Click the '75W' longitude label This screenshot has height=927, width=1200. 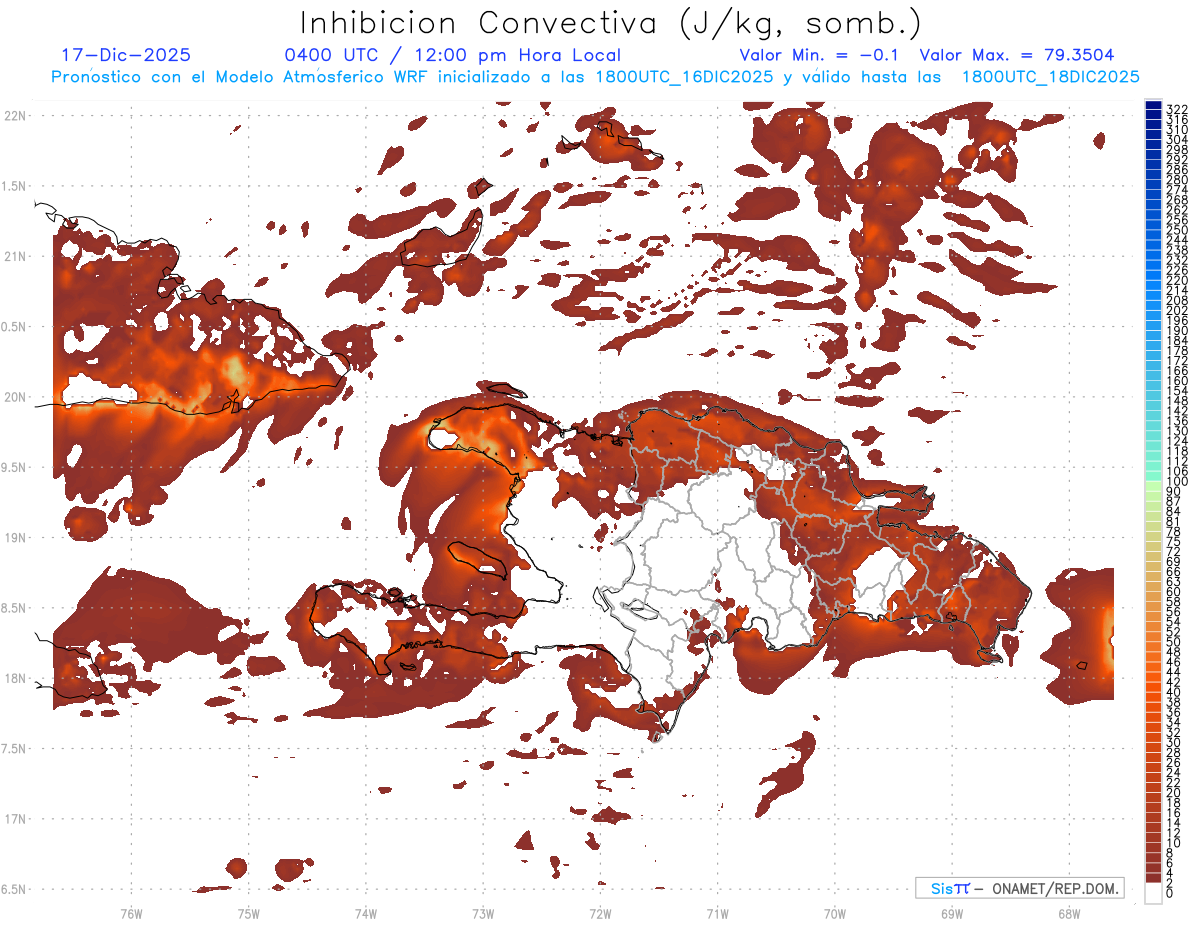click(248, 912)
